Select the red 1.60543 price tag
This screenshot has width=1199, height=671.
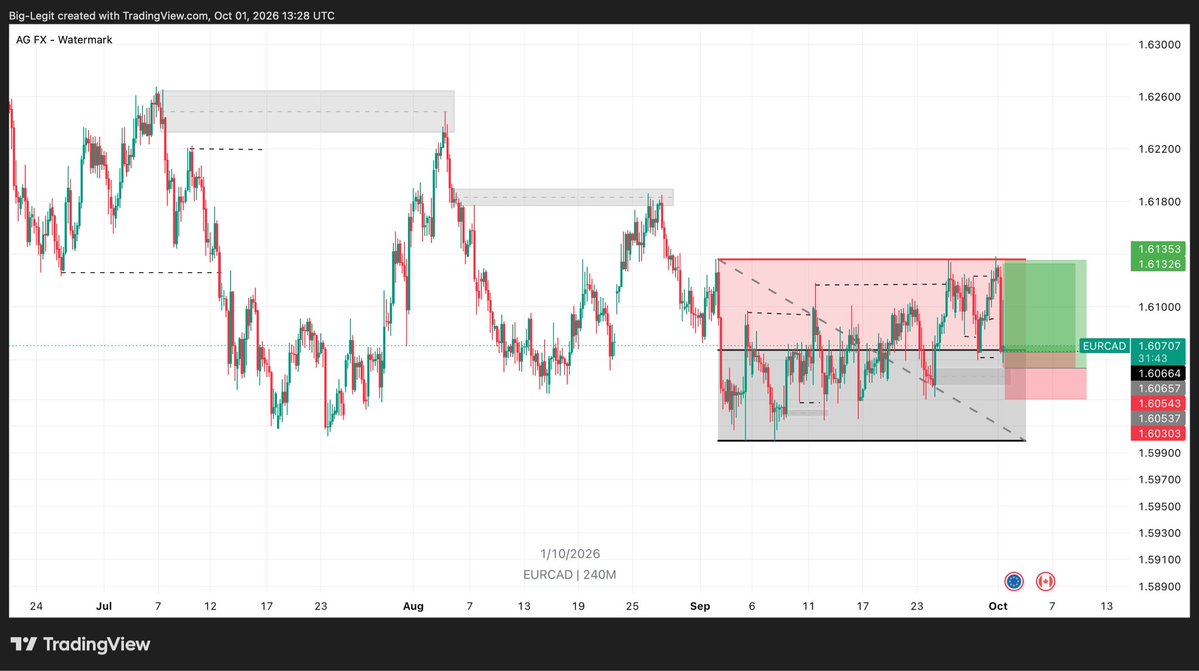point(1158,404)
